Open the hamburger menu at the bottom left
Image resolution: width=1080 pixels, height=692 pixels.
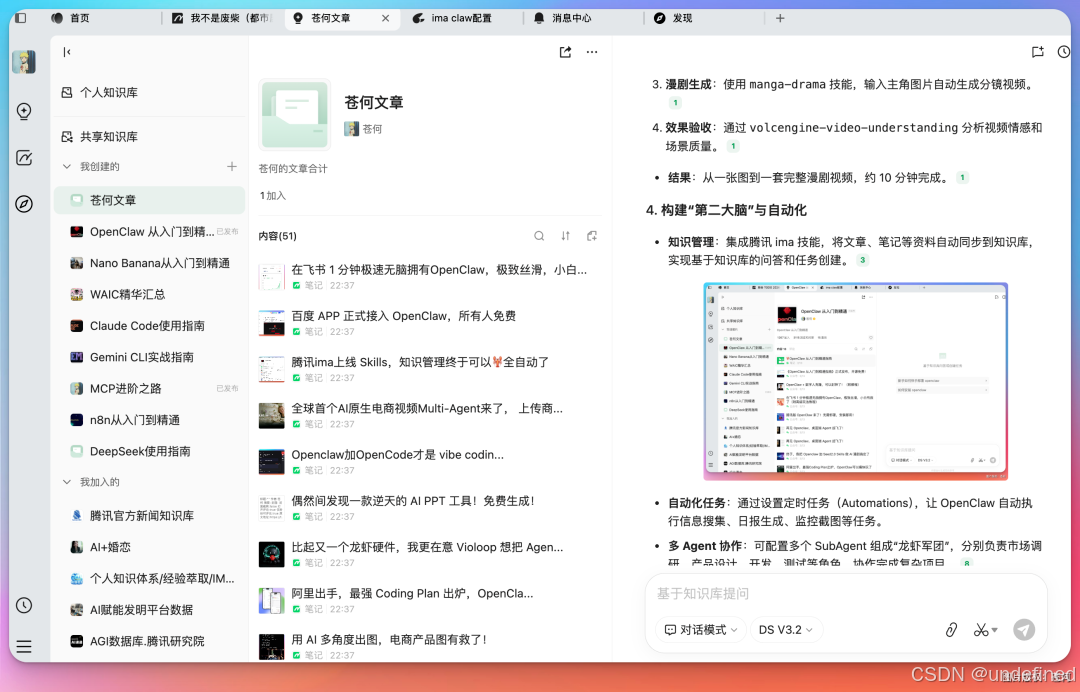pyautogui.click(x=24, y=647)
